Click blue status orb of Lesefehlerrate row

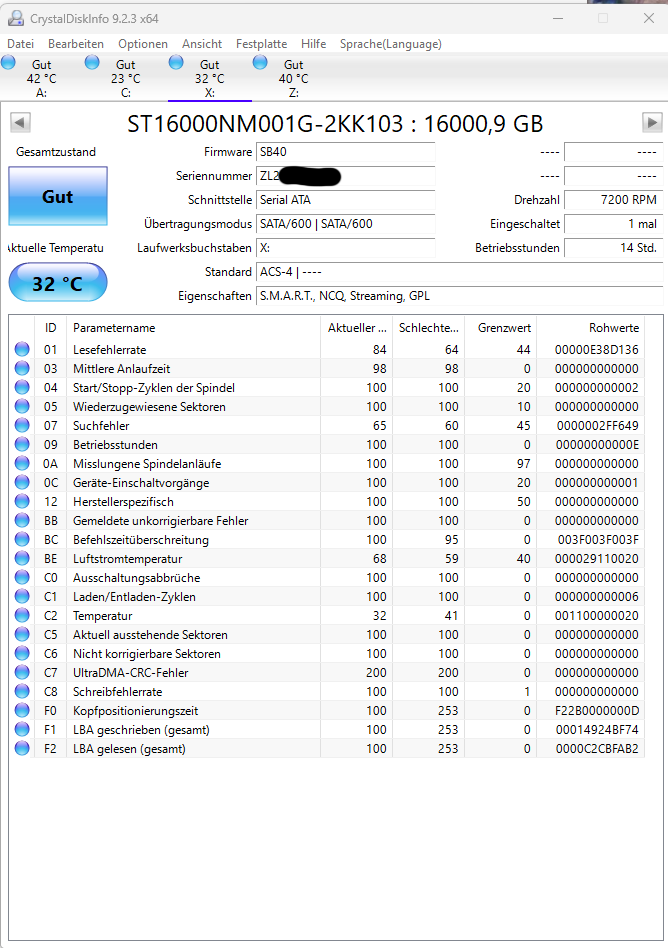tap(22, 349)
